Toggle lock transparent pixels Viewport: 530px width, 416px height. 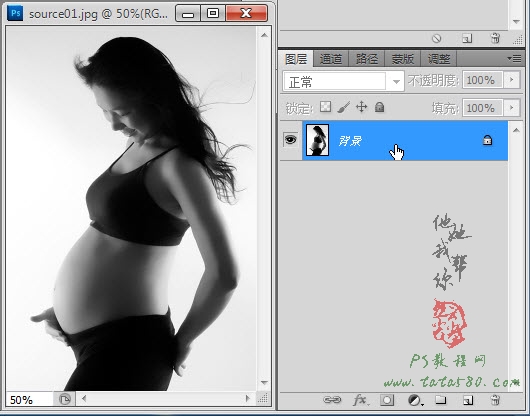coord(326,107)
